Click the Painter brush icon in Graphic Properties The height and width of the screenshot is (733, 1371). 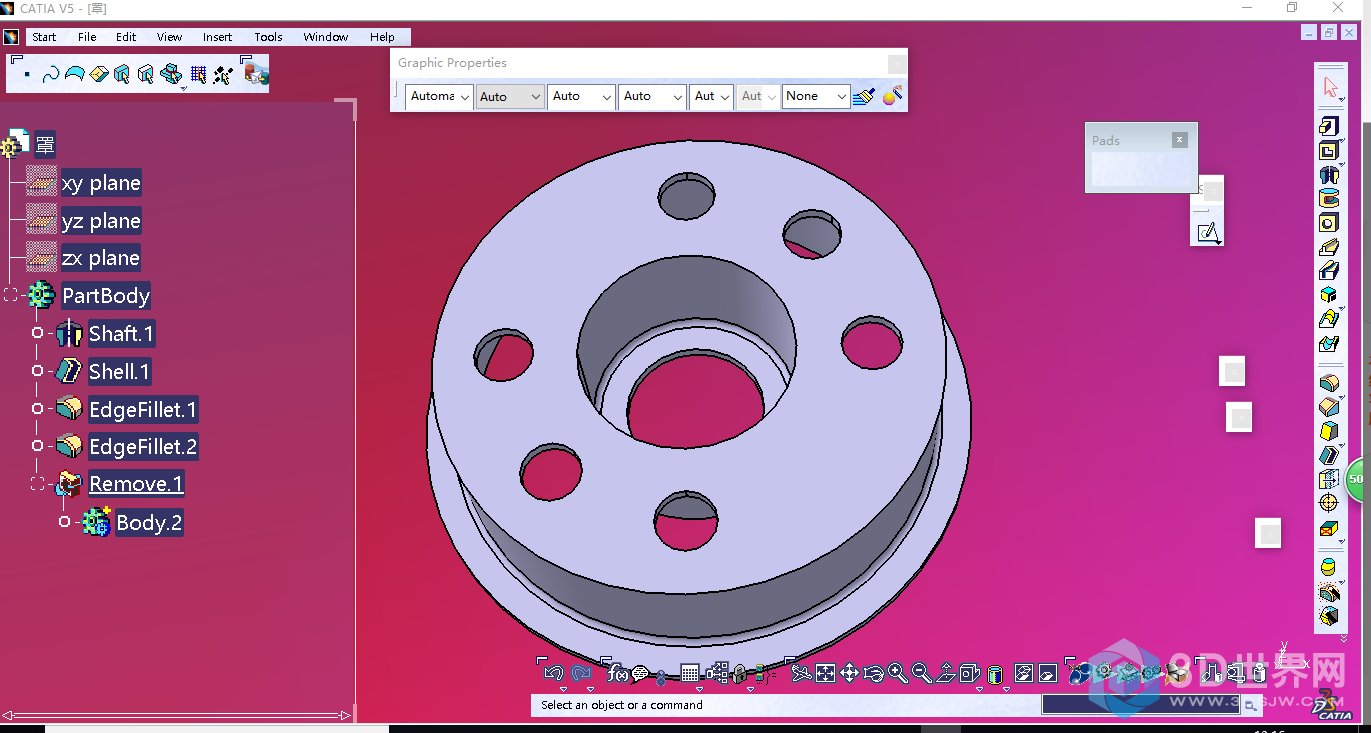865,96
